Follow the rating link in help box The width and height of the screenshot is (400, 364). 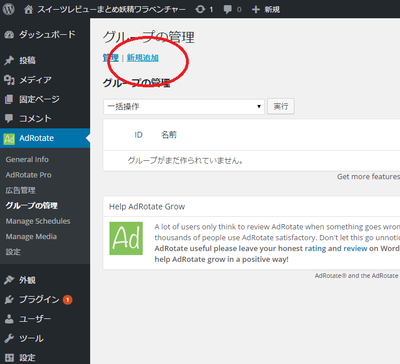coord(315,249)
